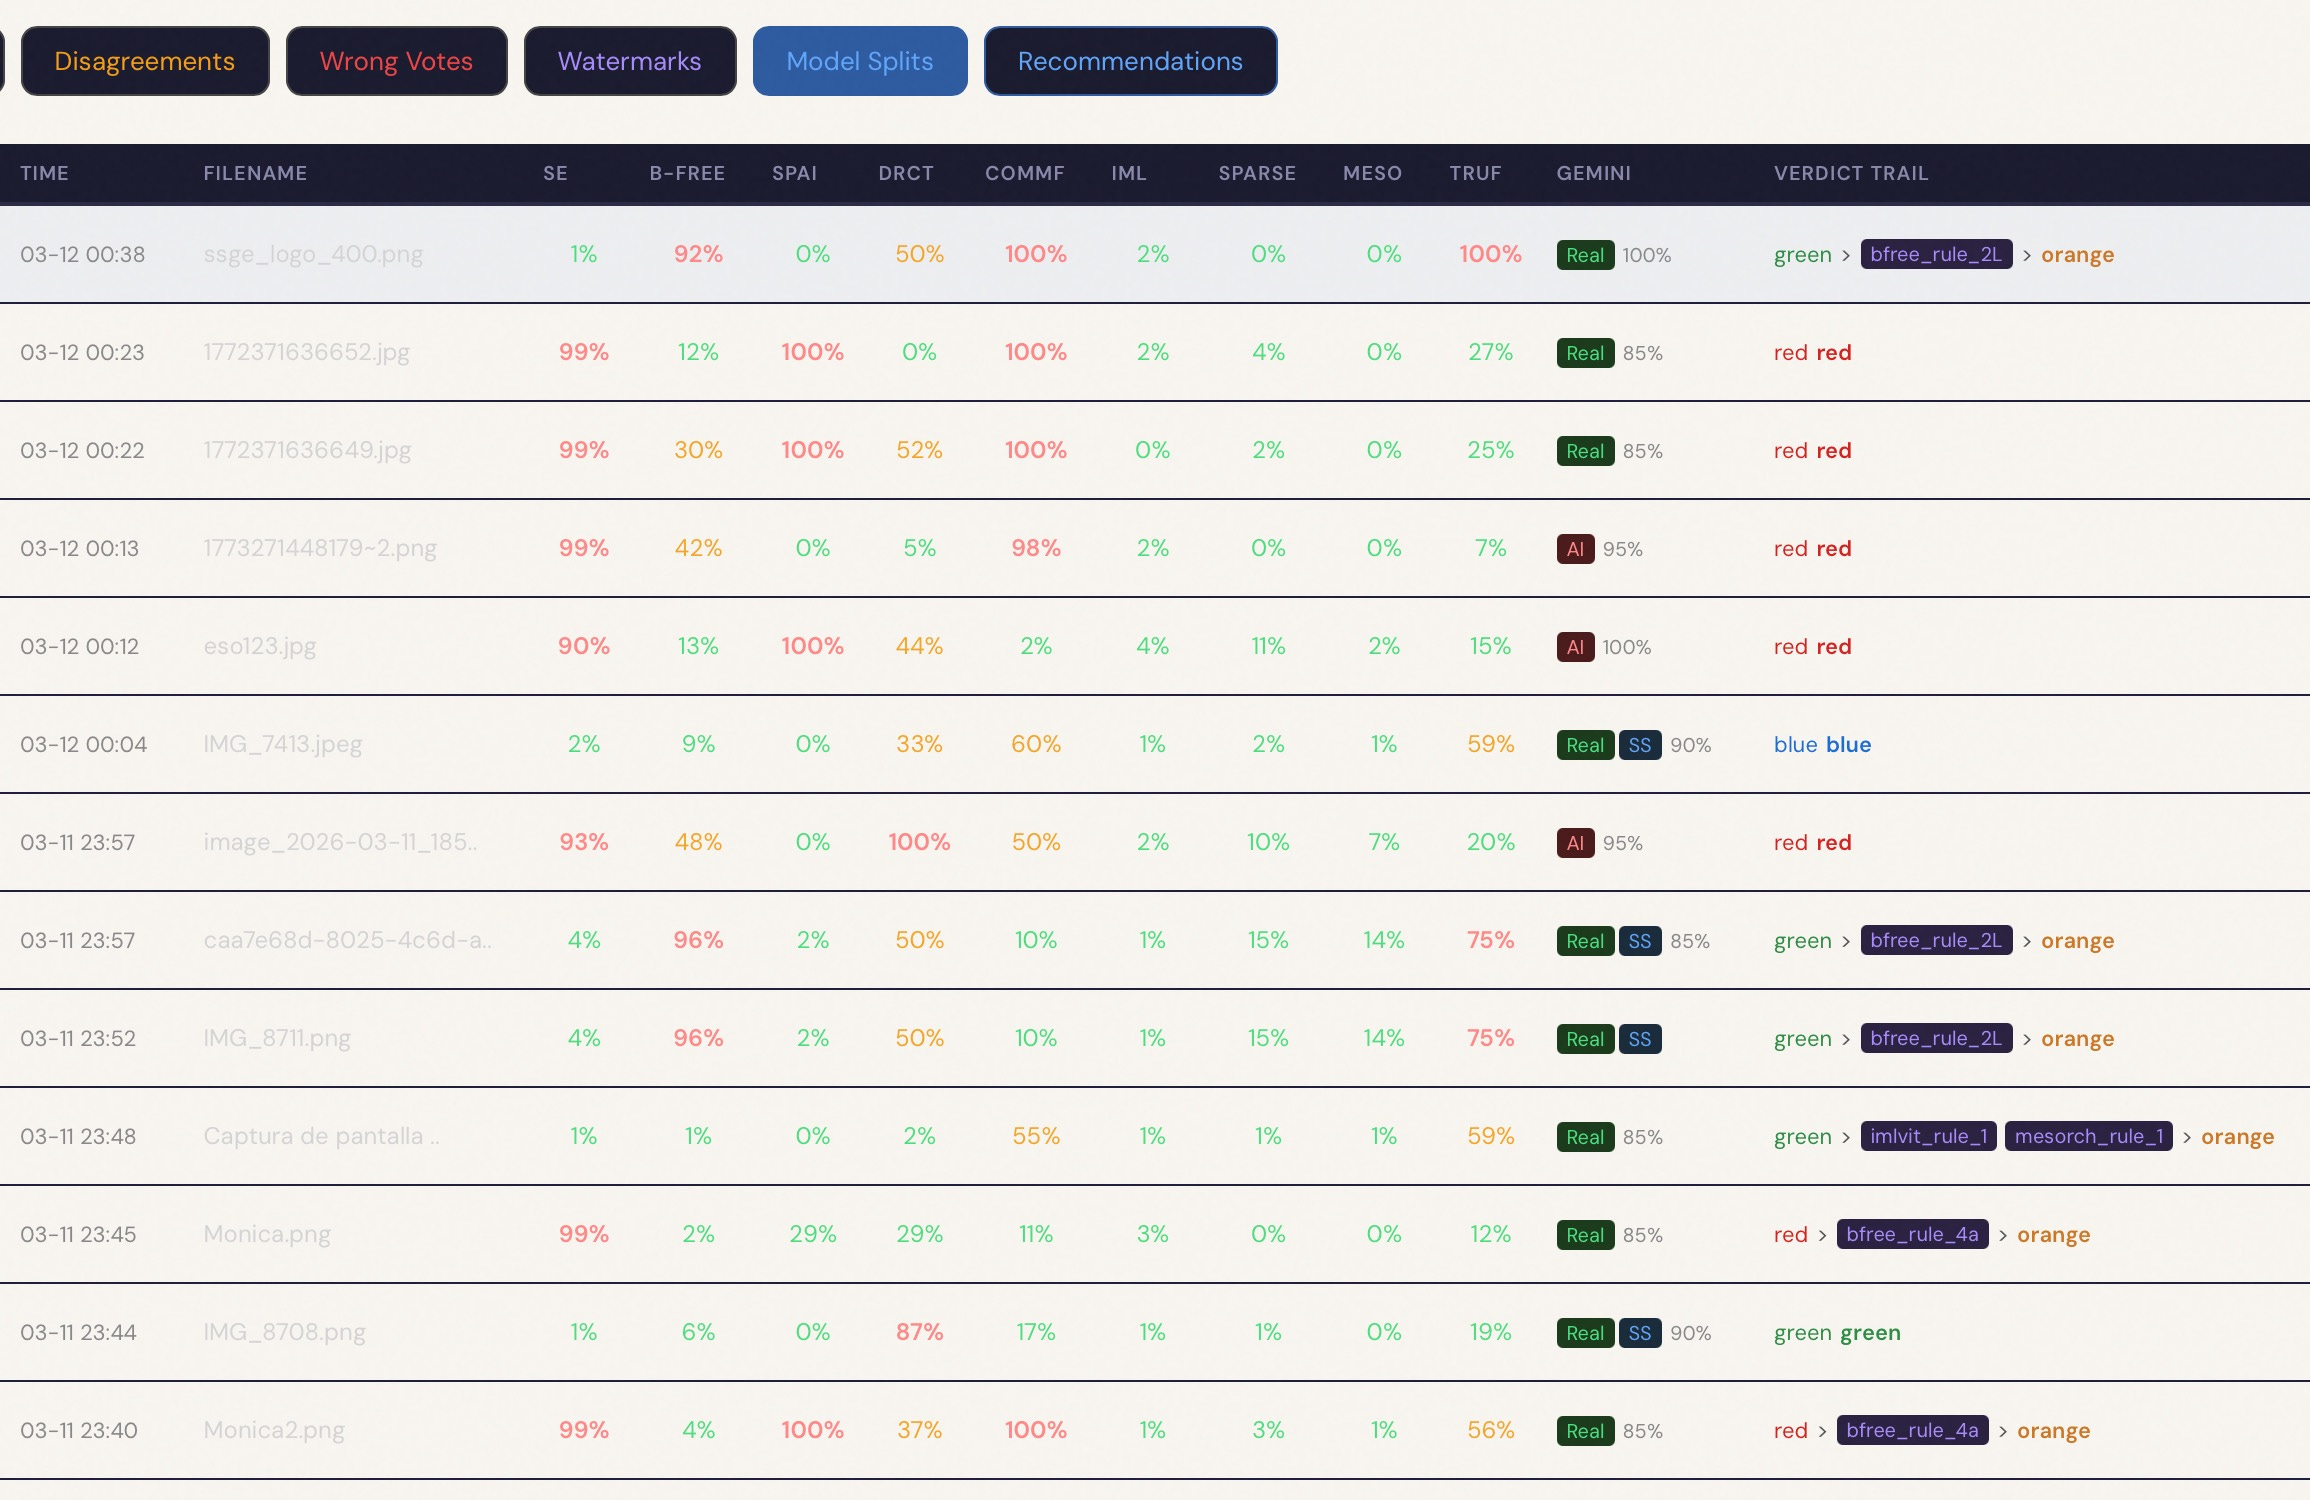Click the imlvit_rule_1 rule tag
2310x1500 pixels.
tap(1927, 1136)
